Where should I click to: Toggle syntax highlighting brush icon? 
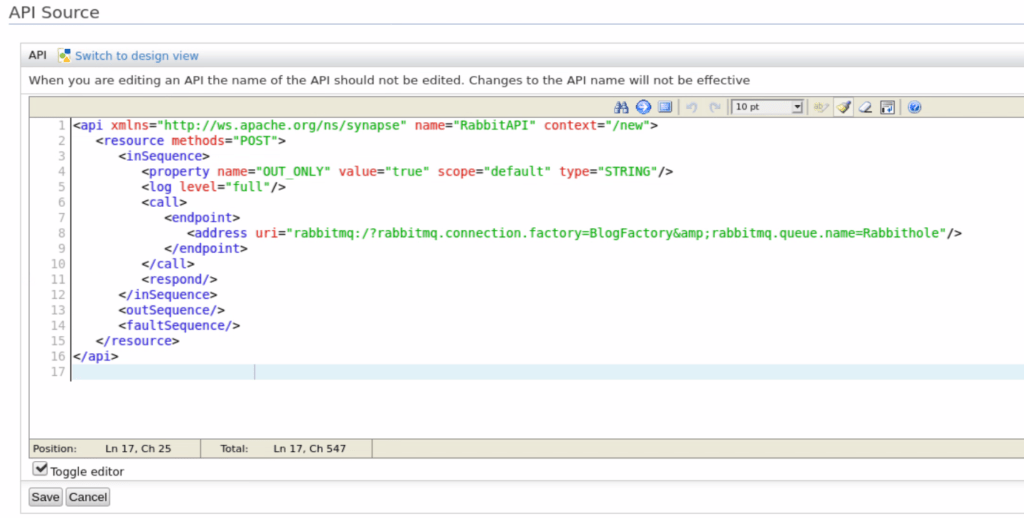[x=843, y=107]
